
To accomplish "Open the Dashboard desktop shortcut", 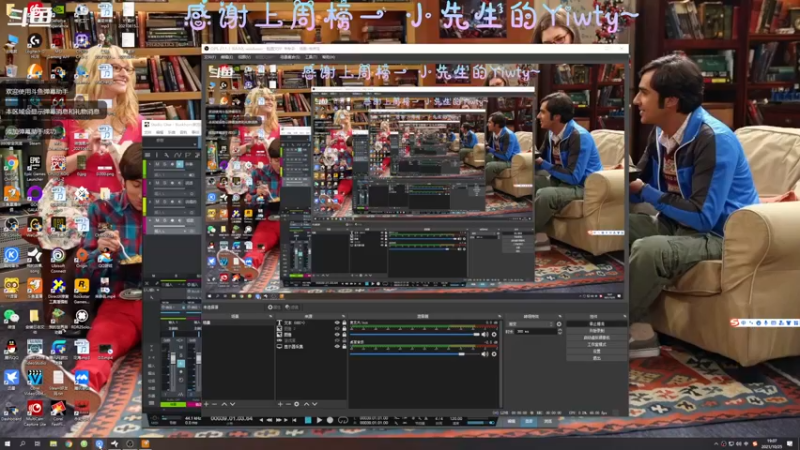I will tap(11, 409).
